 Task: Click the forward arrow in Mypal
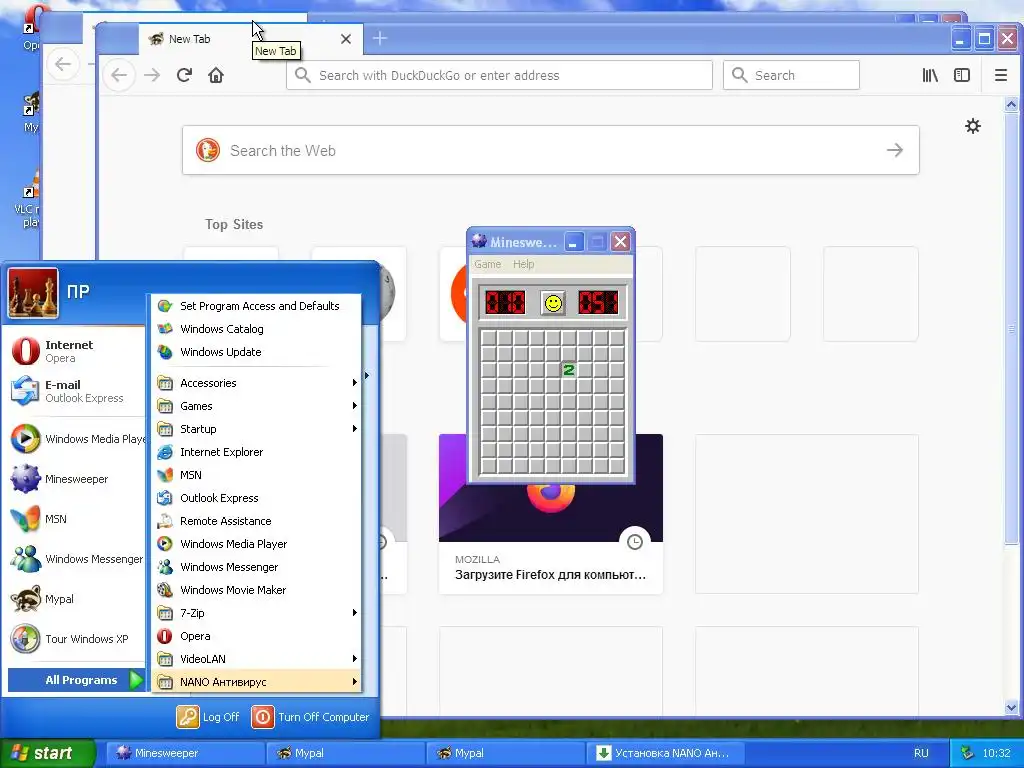(152, 75)
